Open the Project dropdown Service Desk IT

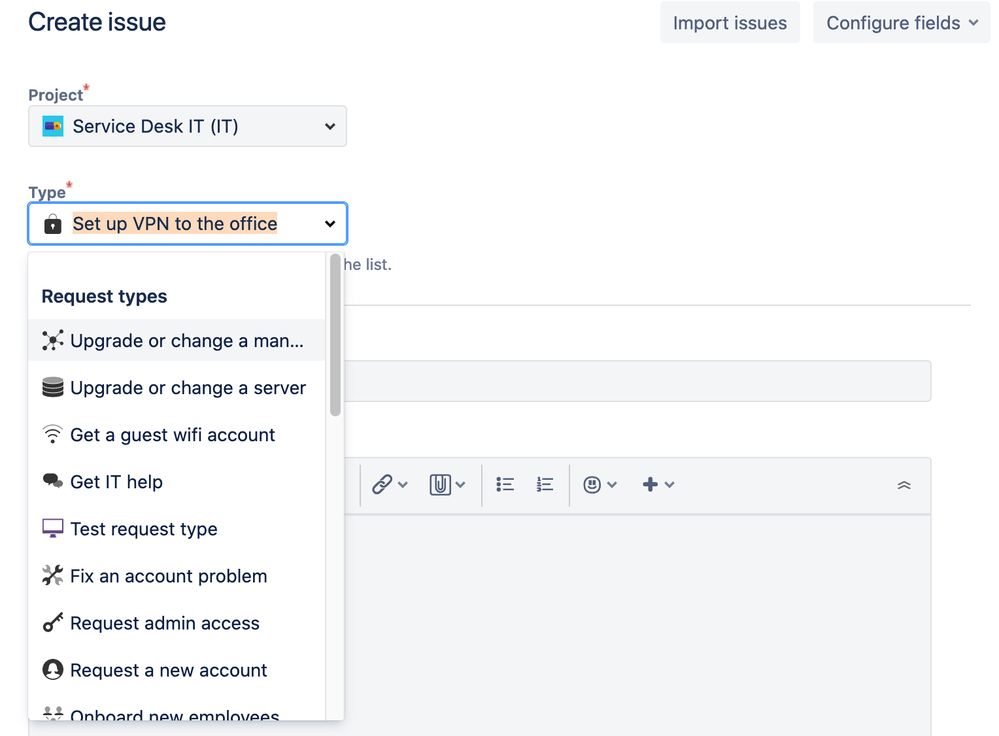[x=187, y=126]
